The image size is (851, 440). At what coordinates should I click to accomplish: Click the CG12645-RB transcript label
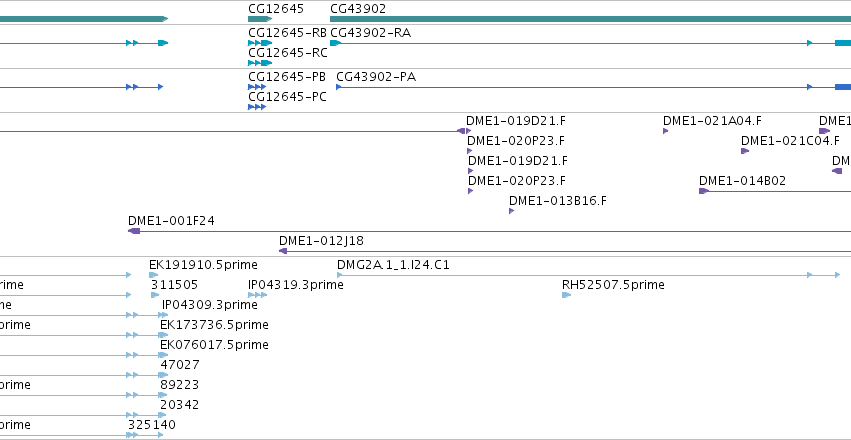coord(288,33)
